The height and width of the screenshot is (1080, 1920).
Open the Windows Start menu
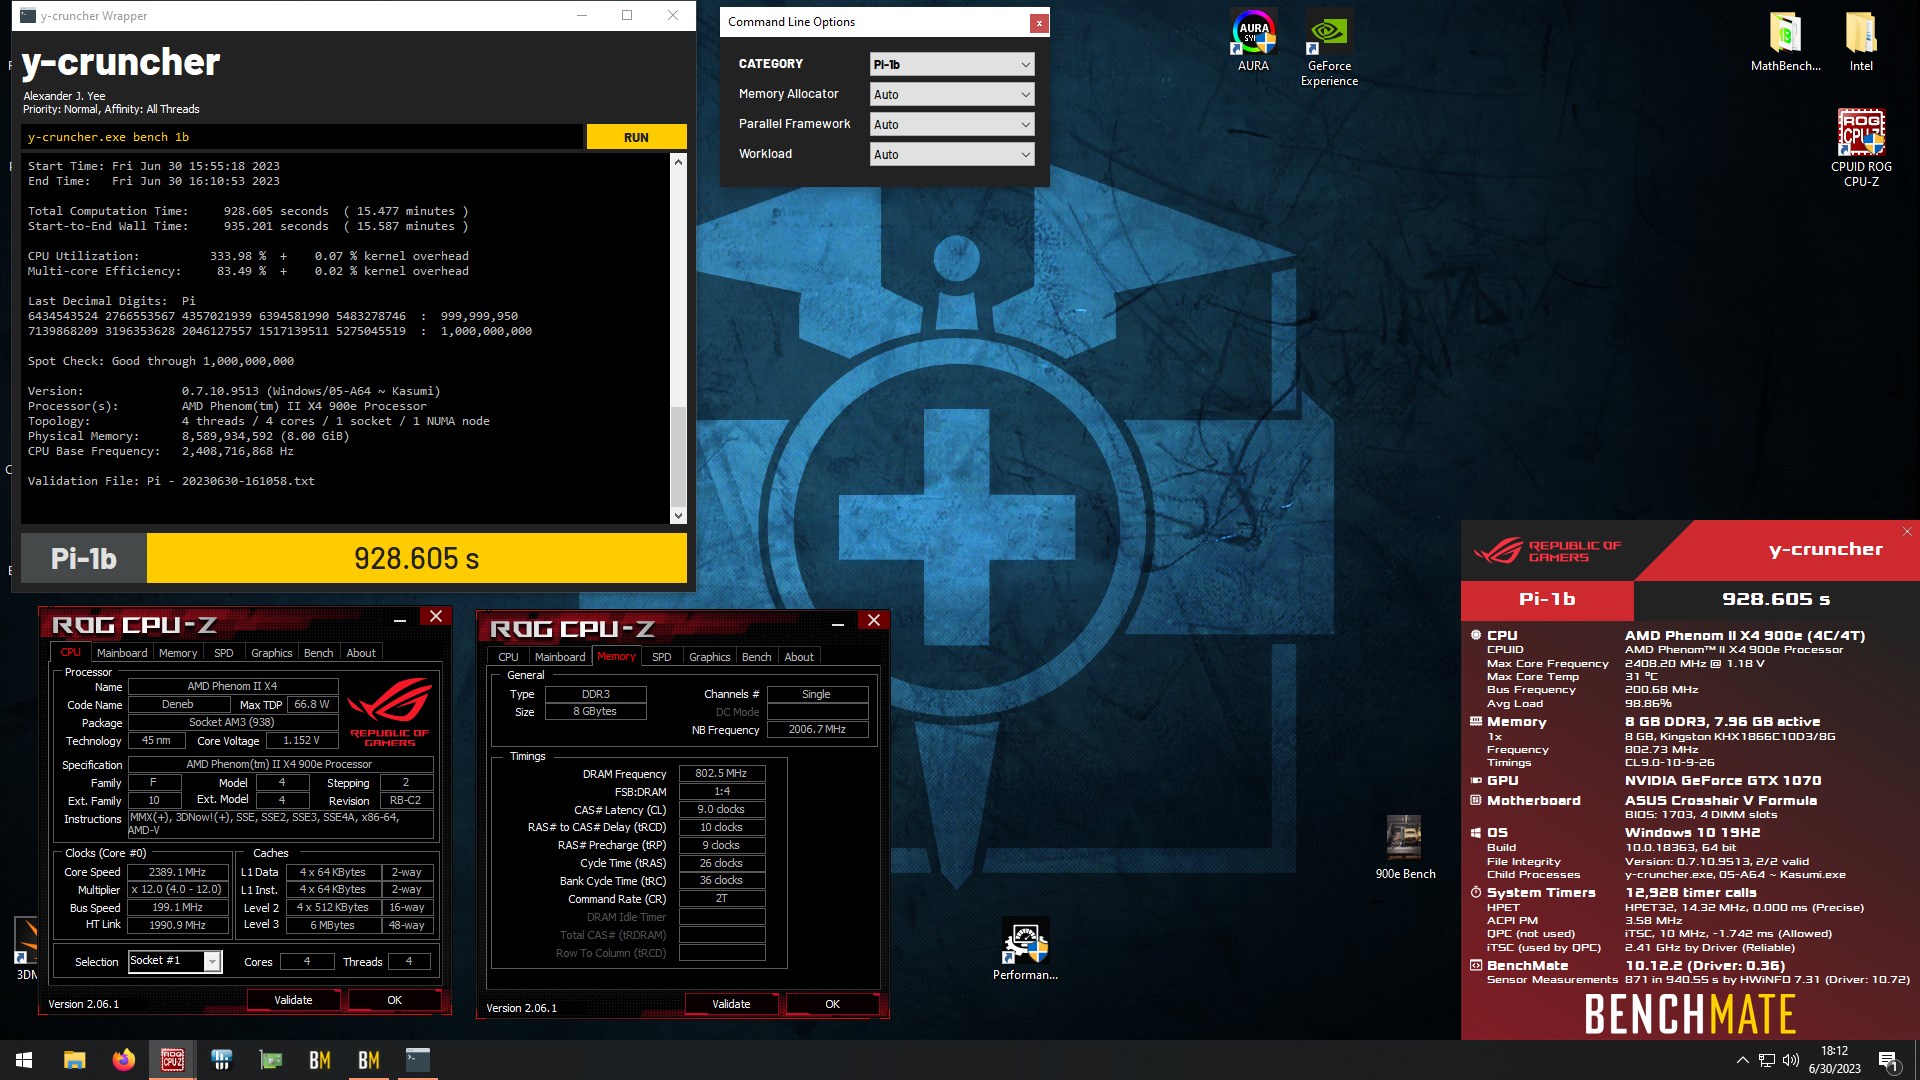point(24,1060)
